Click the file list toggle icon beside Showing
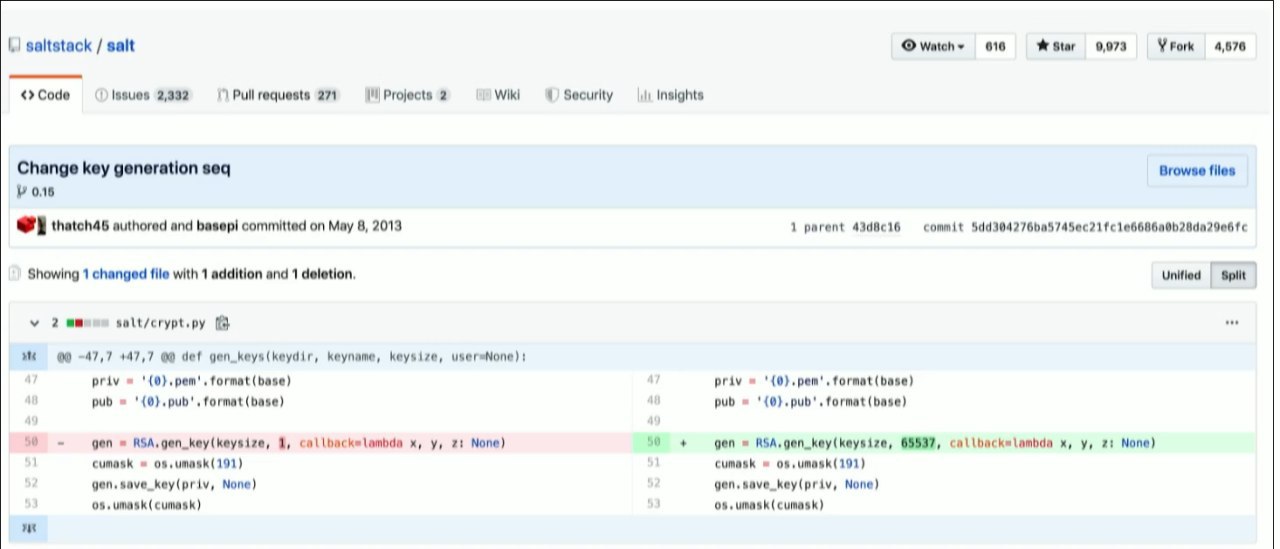 pyautogui.click(x=15, y=273)
